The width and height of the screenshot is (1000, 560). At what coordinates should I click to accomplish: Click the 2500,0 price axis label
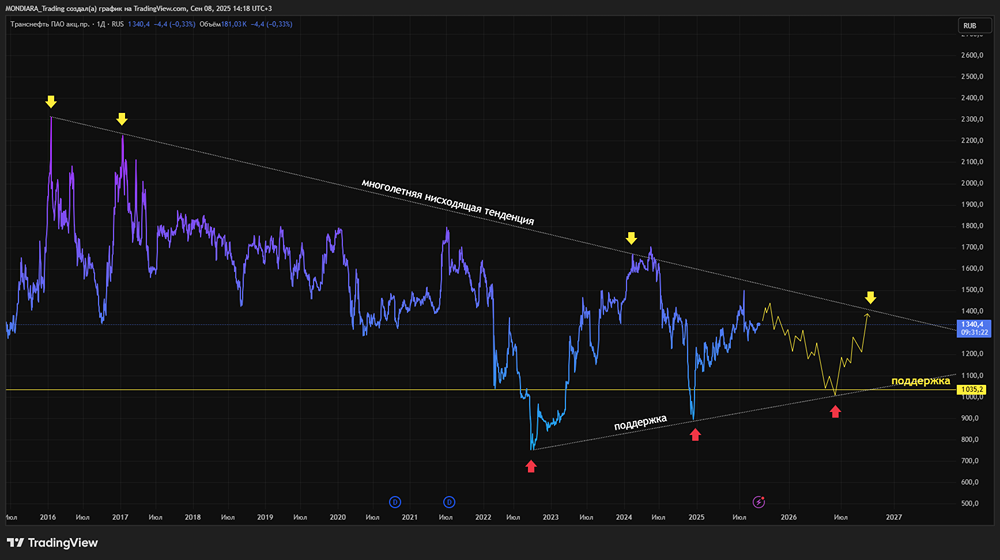pyautogui.click(x=972, y=77)
